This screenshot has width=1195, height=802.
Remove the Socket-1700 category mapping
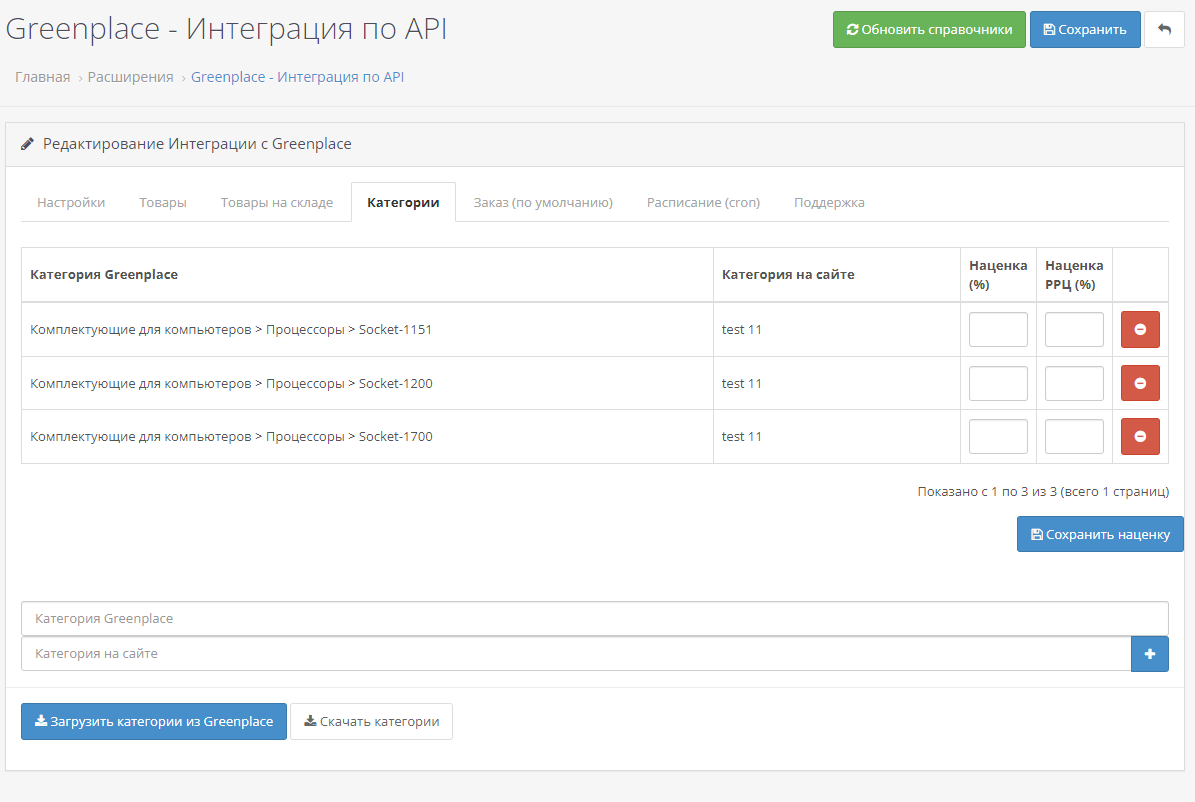point(1140,436)
